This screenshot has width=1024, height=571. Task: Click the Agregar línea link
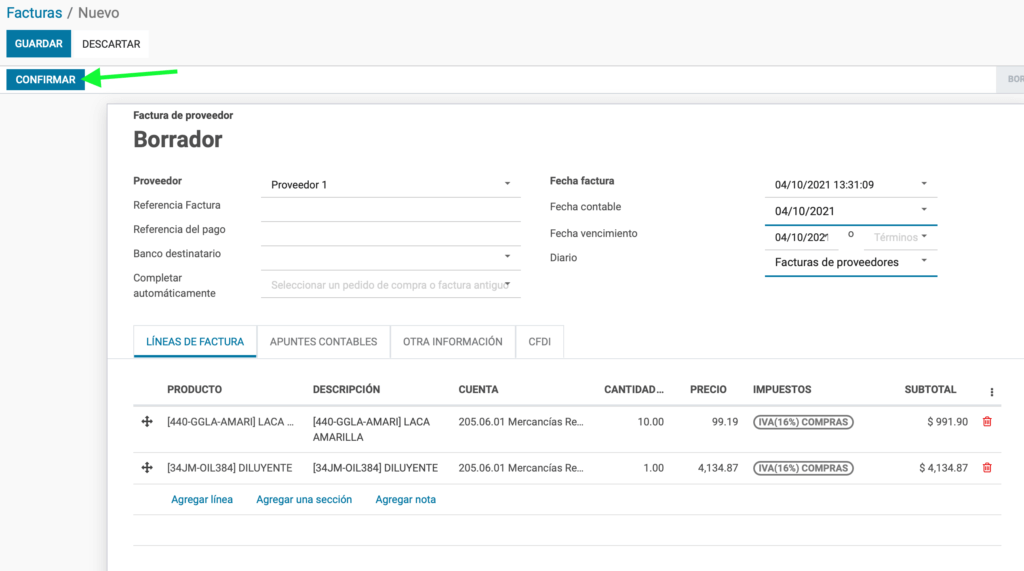[x=202, y=499]
